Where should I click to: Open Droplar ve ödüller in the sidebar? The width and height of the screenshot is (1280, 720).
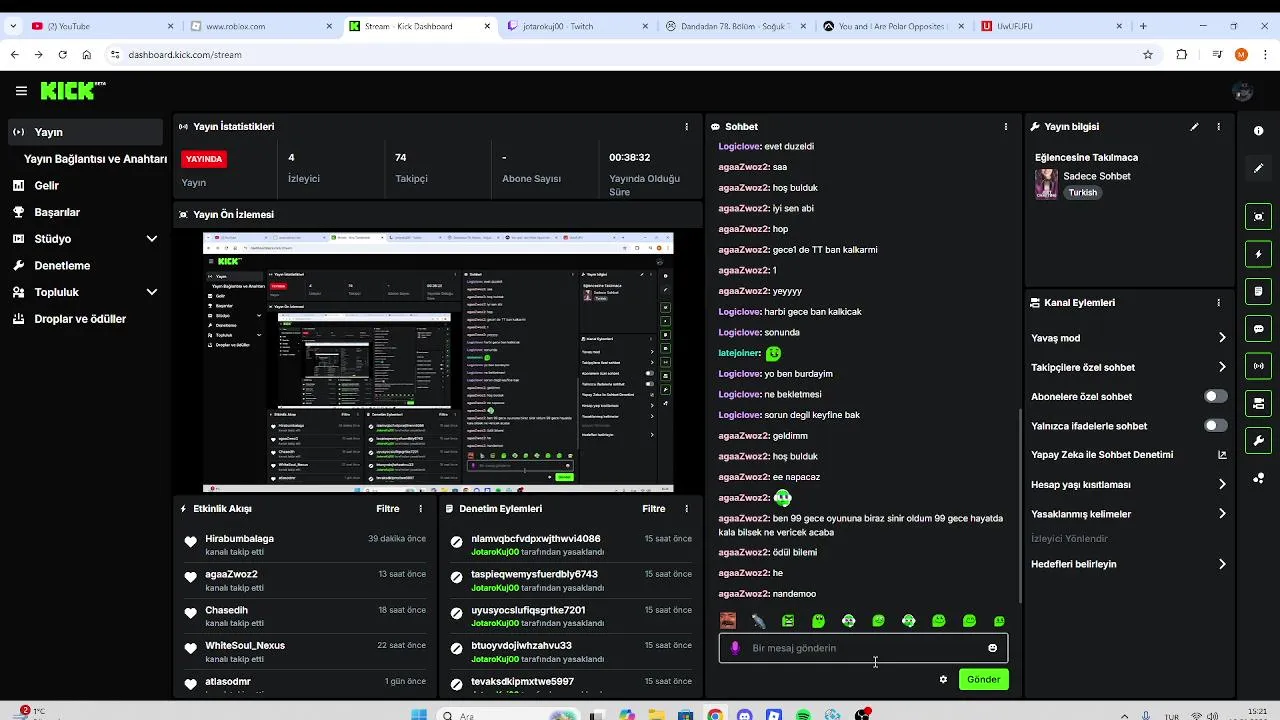coord(80,319)
